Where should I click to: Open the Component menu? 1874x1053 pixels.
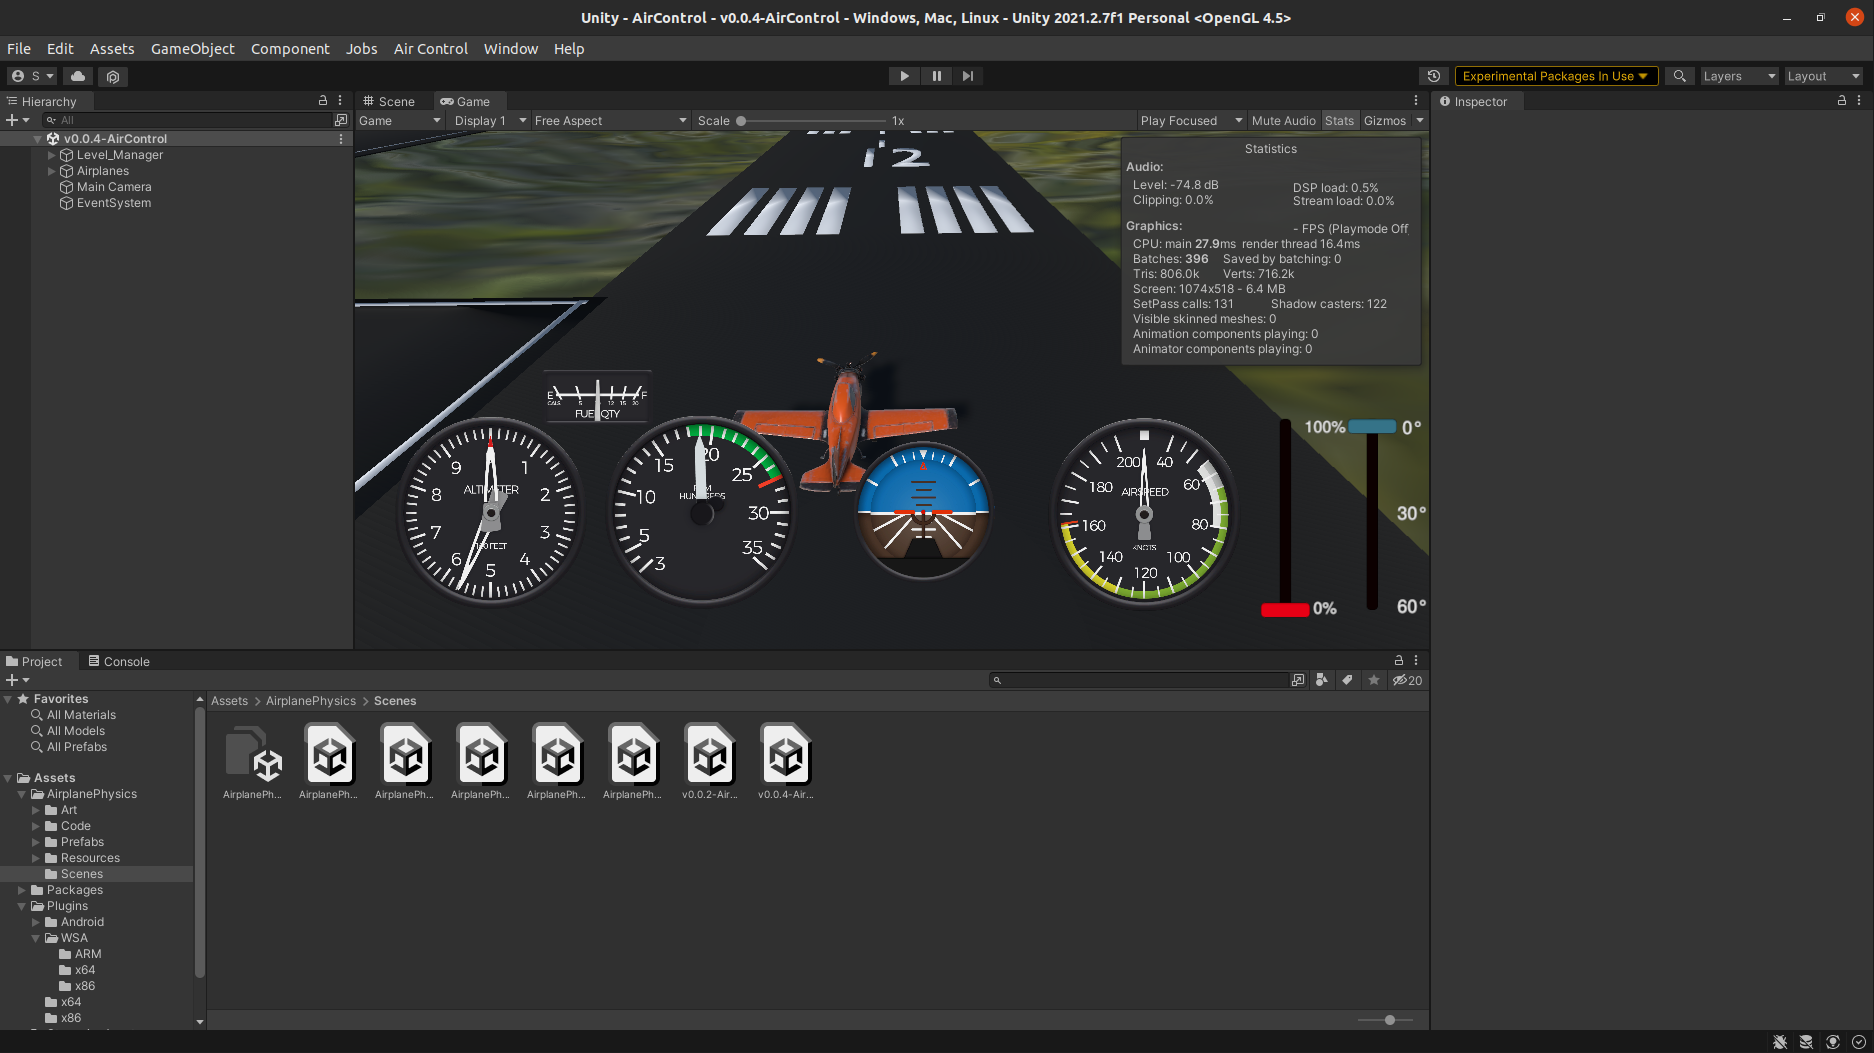click(290, 49)
